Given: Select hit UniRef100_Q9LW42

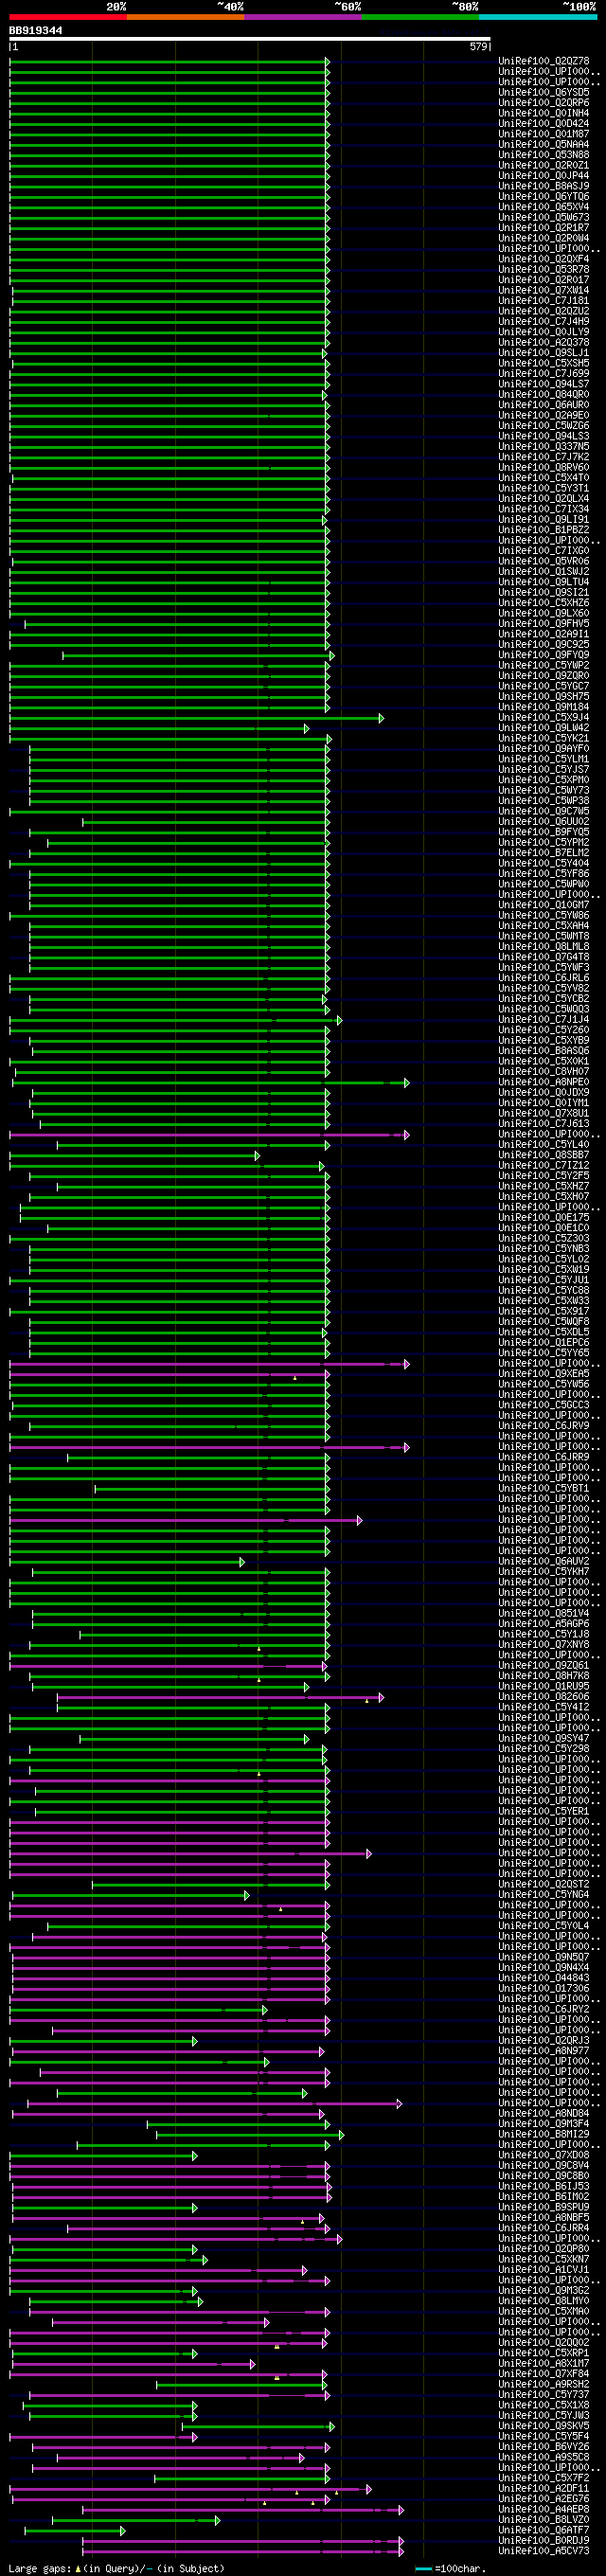Looking at the screenshot, I should (544, 728).
